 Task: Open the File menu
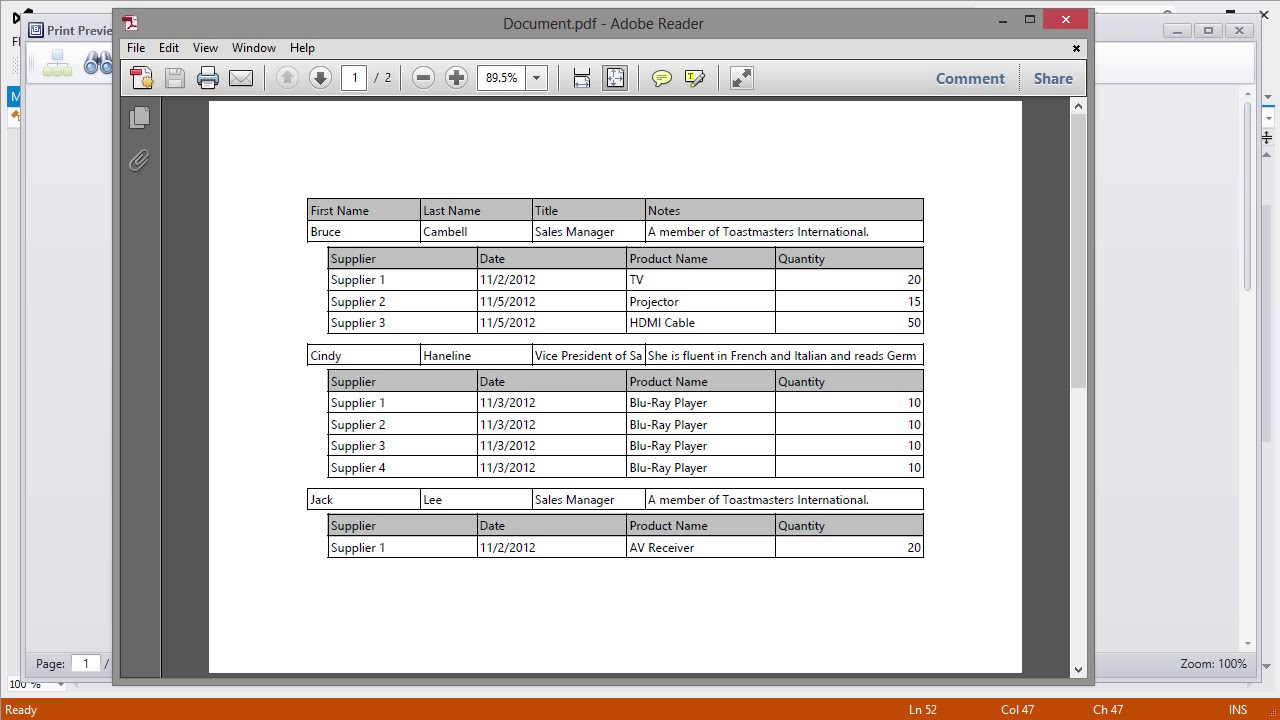[x=136, y=47]
